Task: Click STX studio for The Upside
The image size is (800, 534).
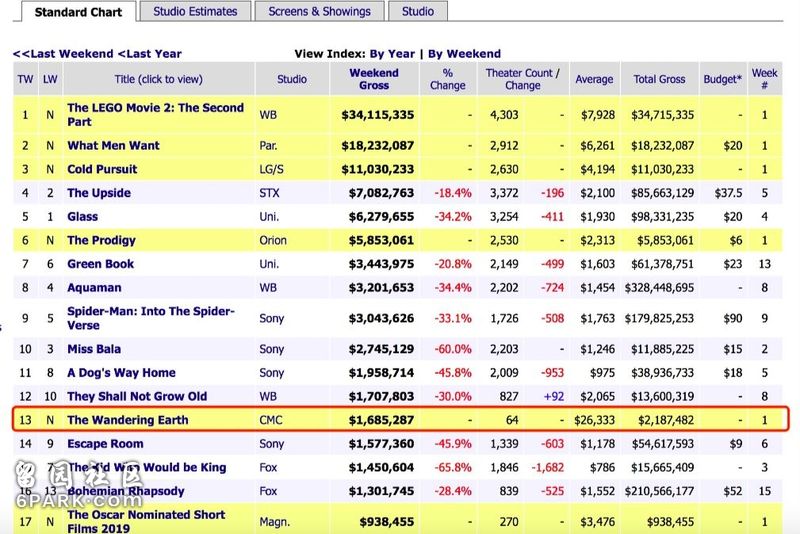Action: pos(269,193)
